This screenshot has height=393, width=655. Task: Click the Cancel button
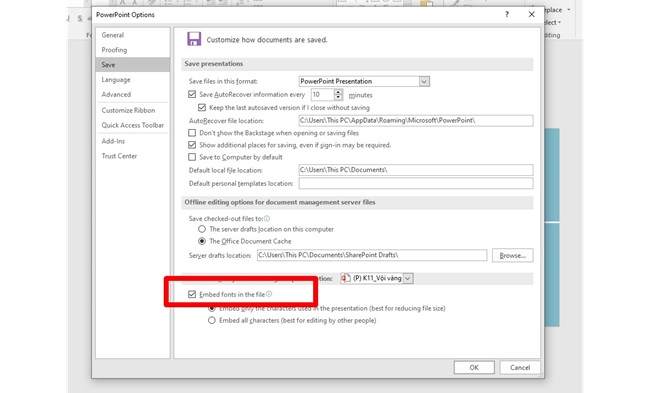pyautogui.click(x=520, y=368)
